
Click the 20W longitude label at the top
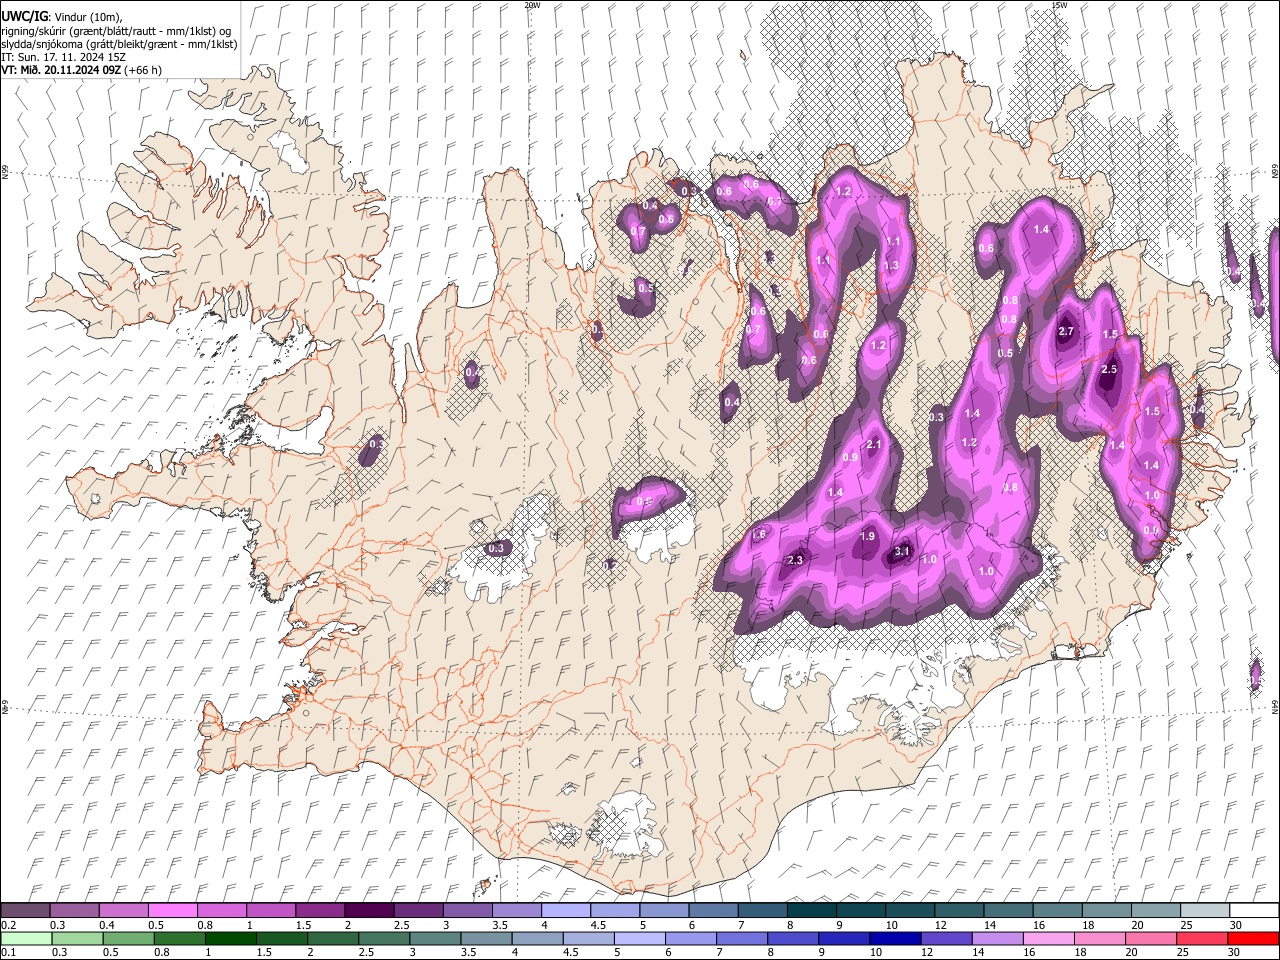(532, 5)
